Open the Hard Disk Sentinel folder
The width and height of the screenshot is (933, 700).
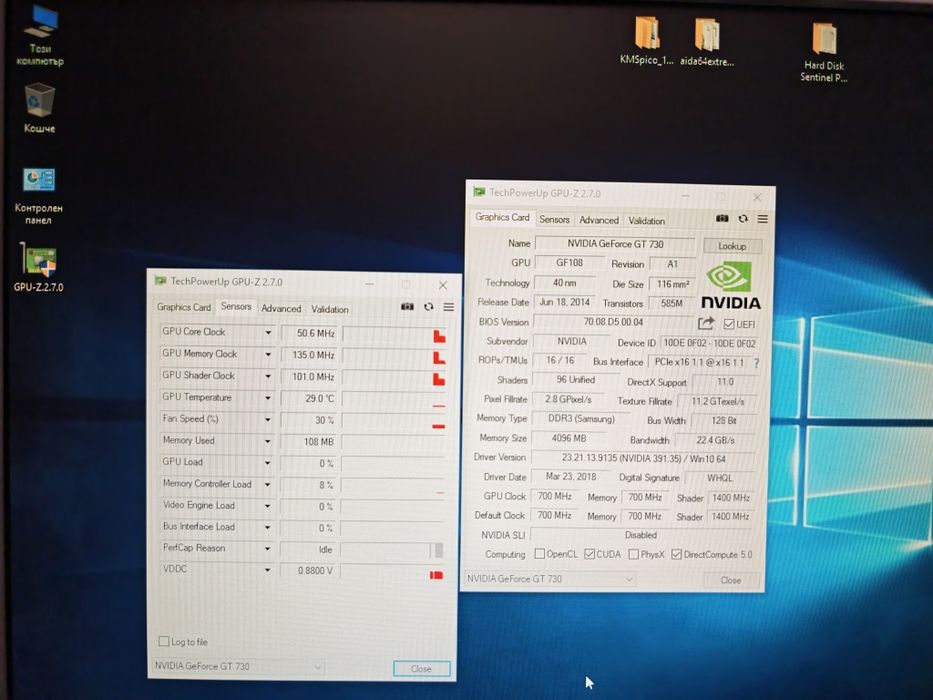pyautogui.click(x=824, y=52)
